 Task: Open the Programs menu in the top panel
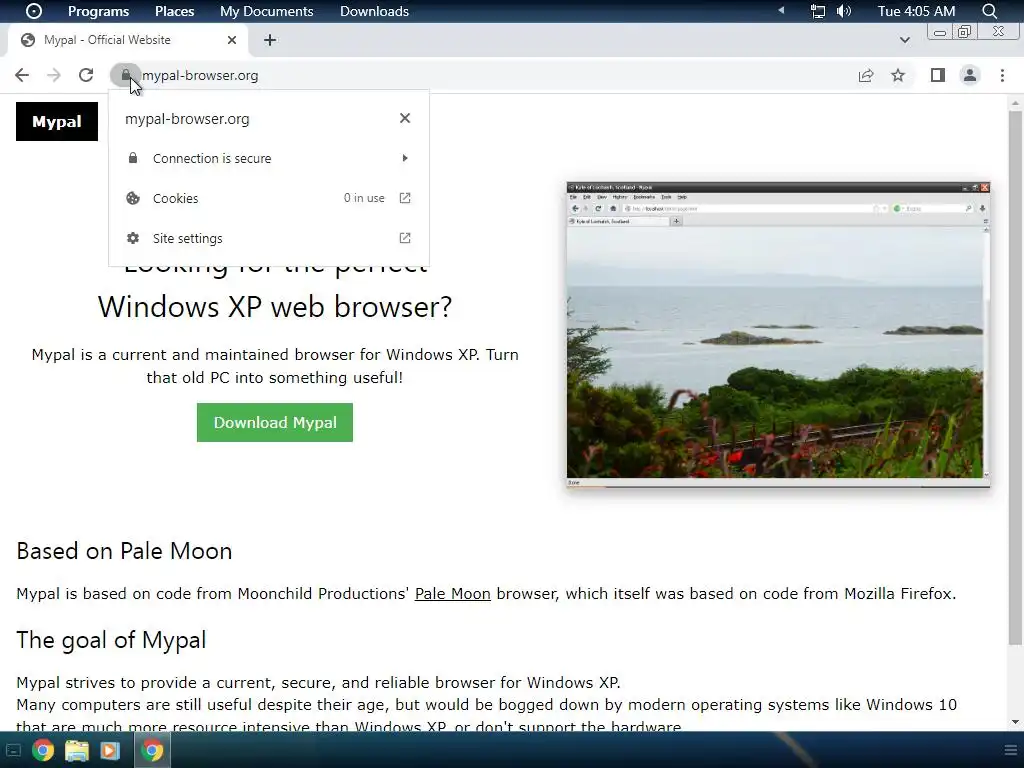(99, 11)
